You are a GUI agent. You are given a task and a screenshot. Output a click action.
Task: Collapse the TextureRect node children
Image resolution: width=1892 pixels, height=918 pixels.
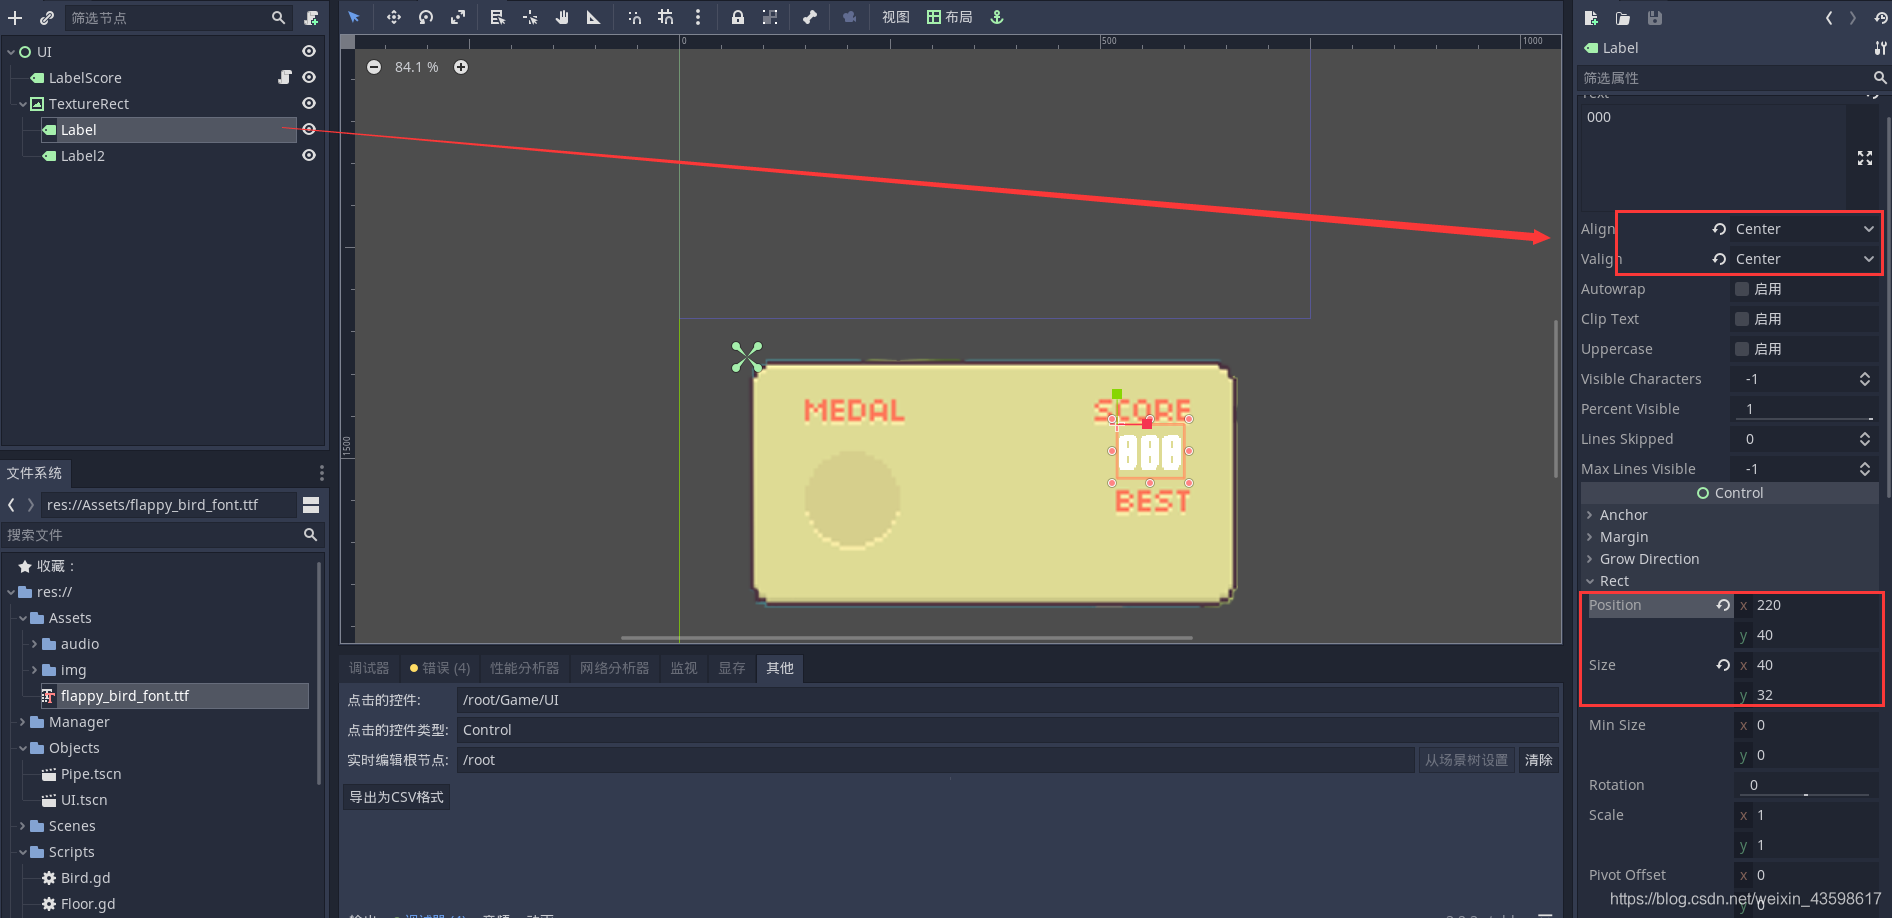(x=23, y=104)
